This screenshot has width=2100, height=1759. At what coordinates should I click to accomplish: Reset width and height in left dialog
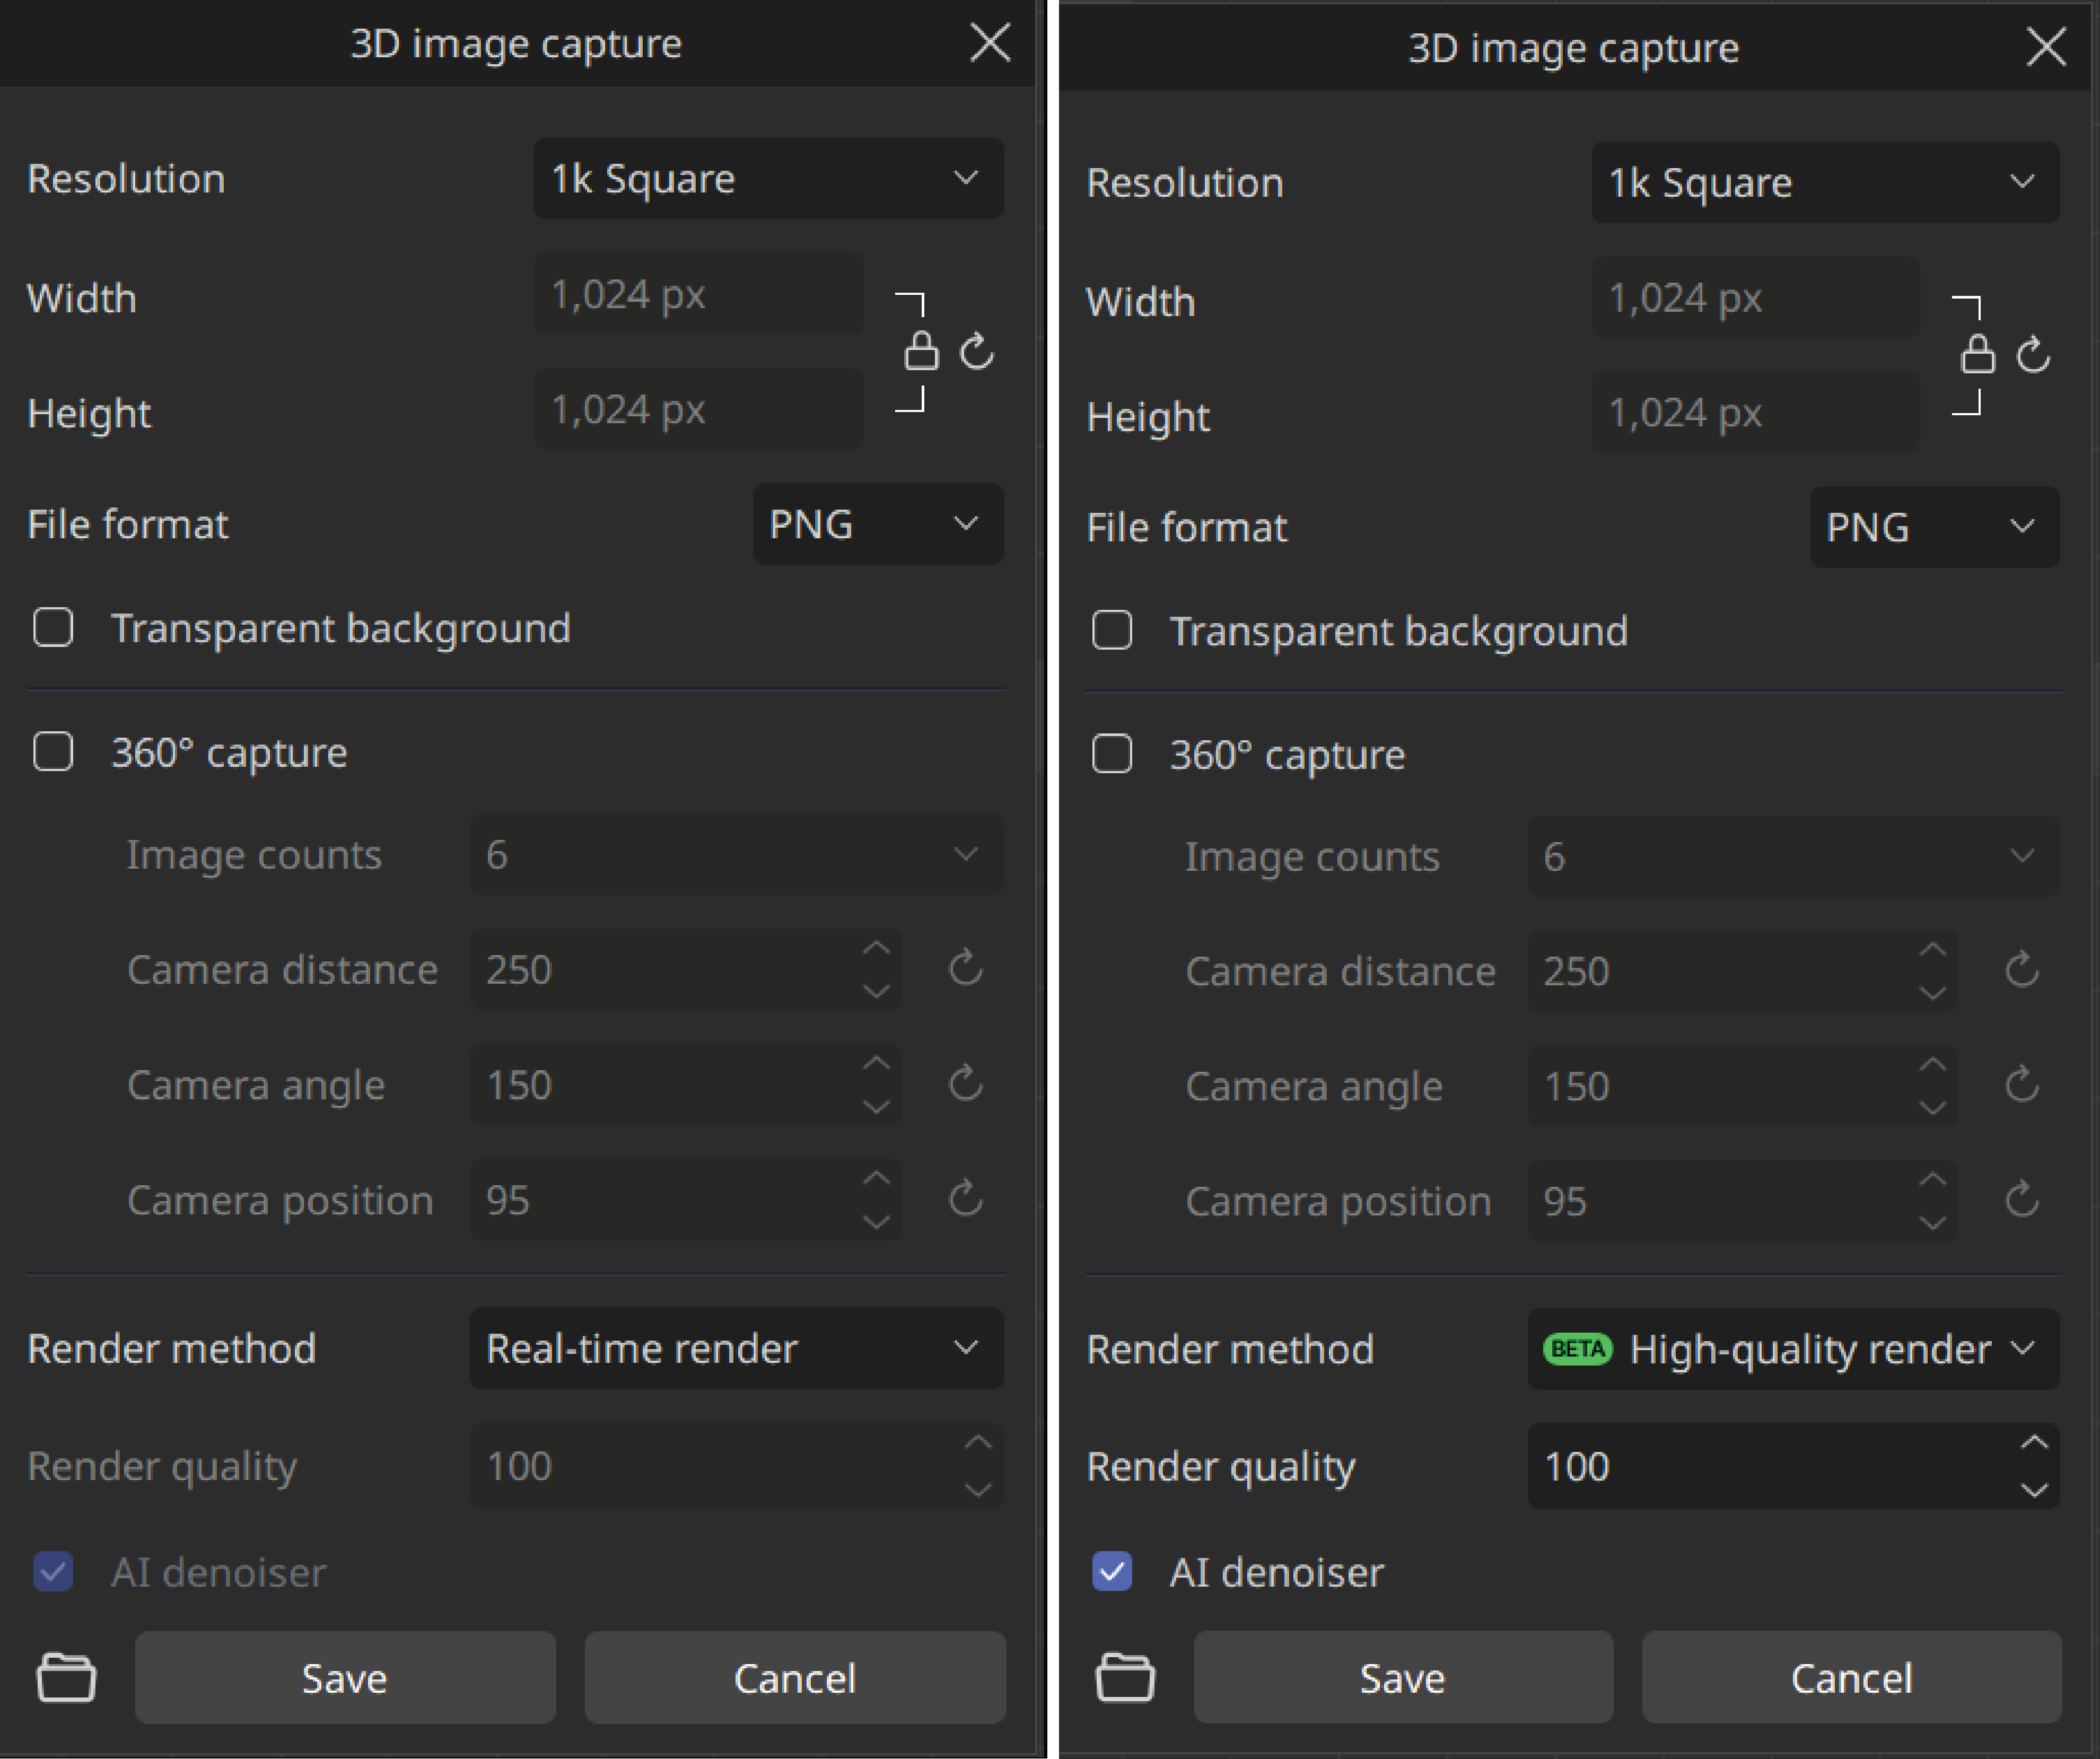(x=977, y=351)
